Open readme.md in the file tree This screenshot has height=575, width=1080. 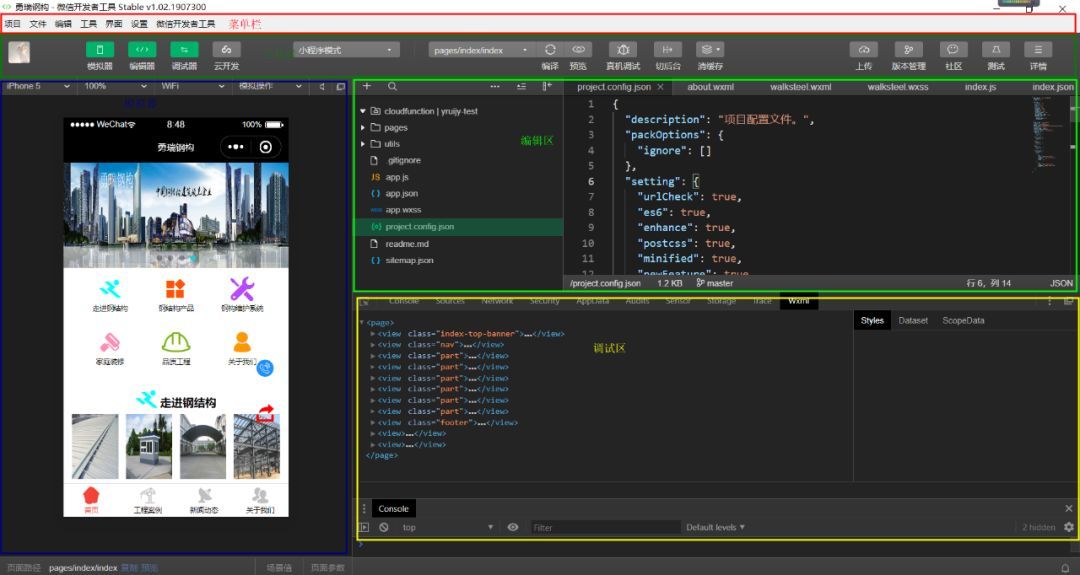[406, 244]
